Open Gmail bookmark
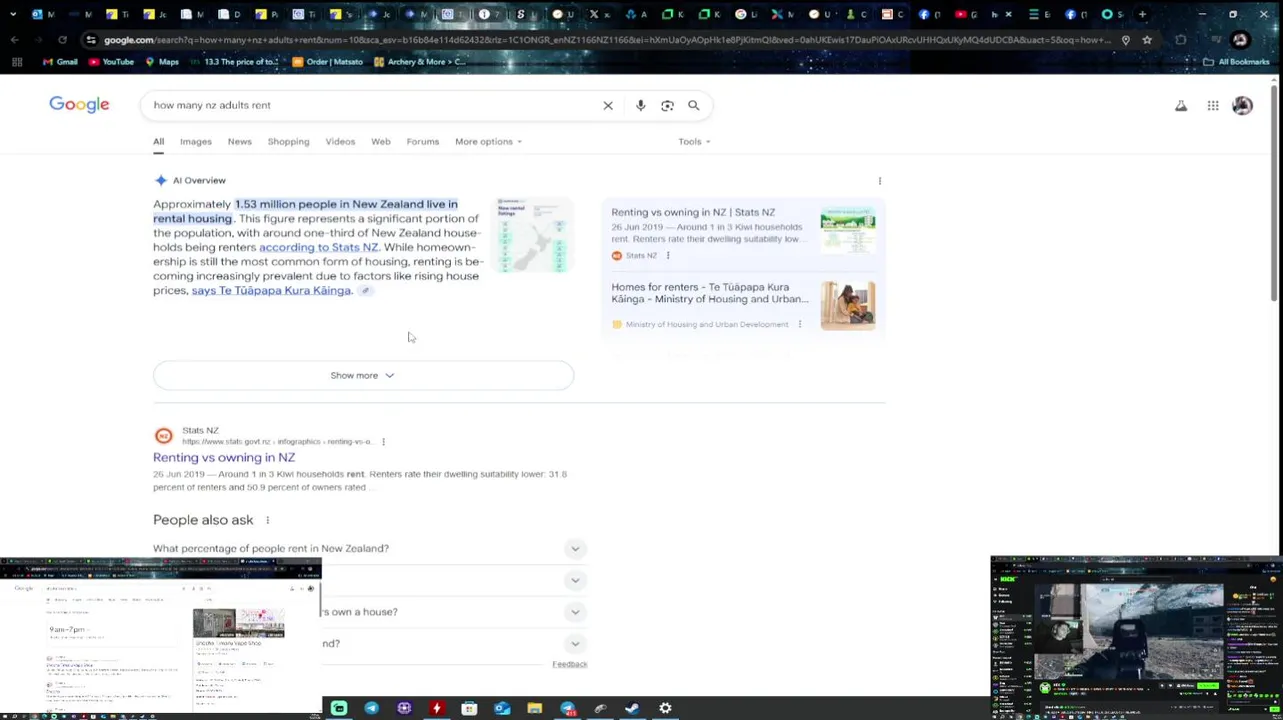 (59, 62)
